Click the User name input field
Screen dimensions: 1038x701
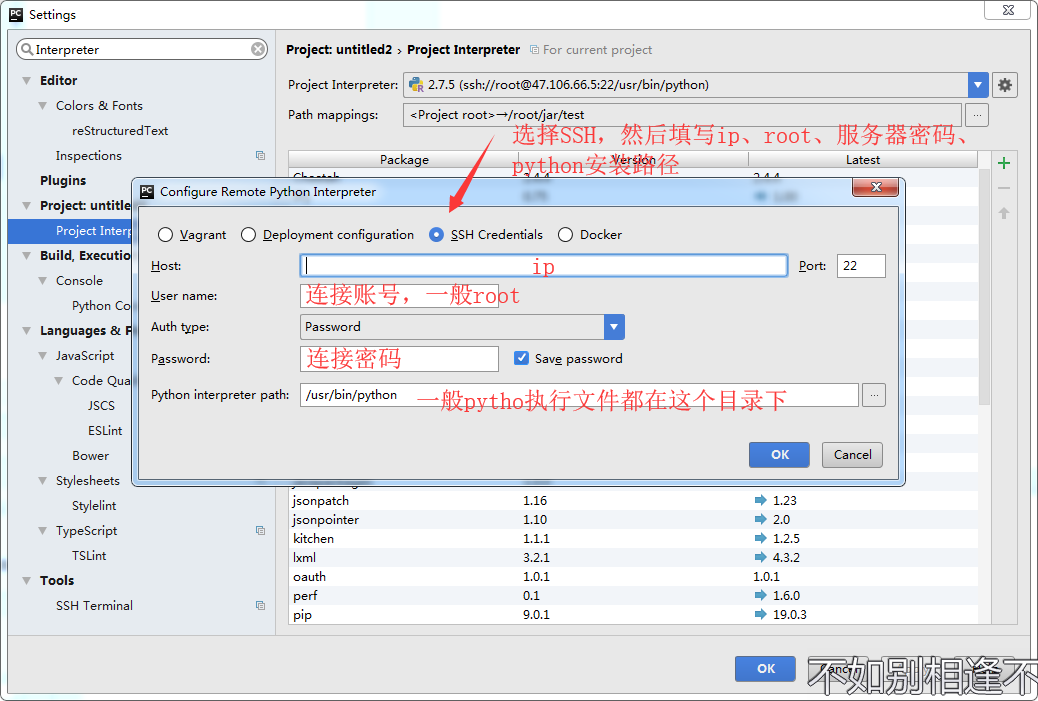[399, 296]
